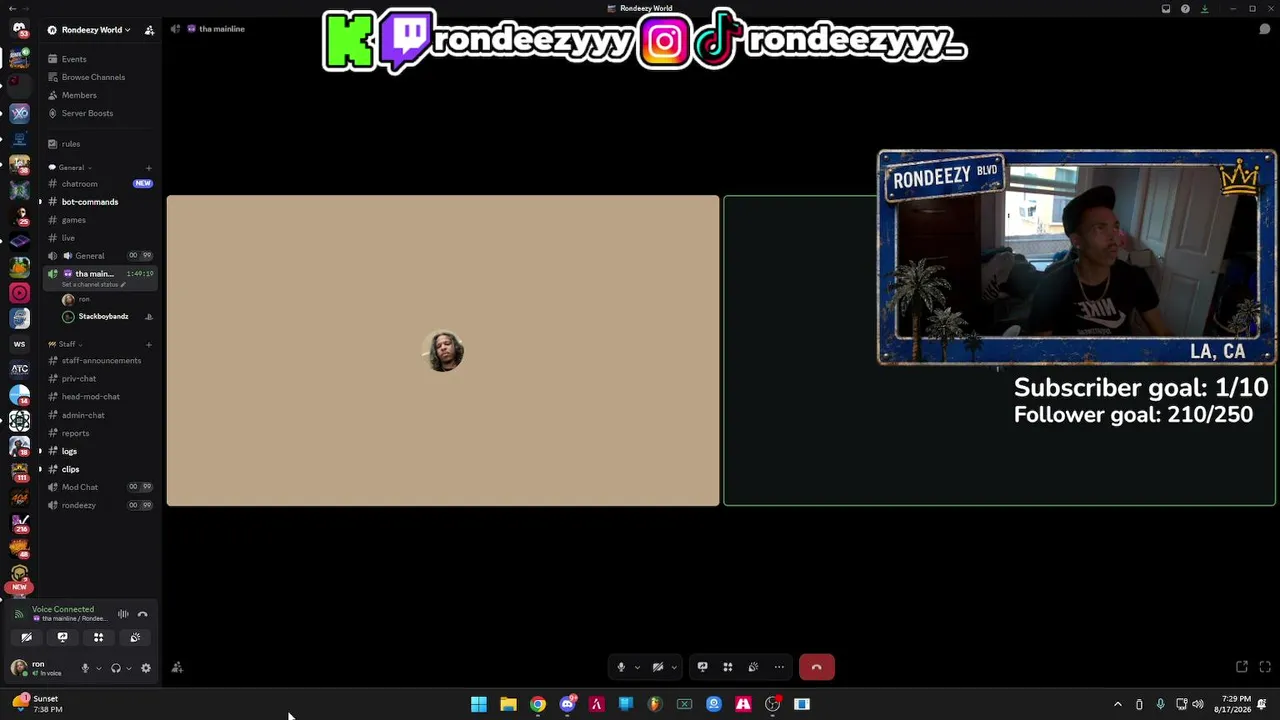Open Chrome from the taskbar

(538, 704)
